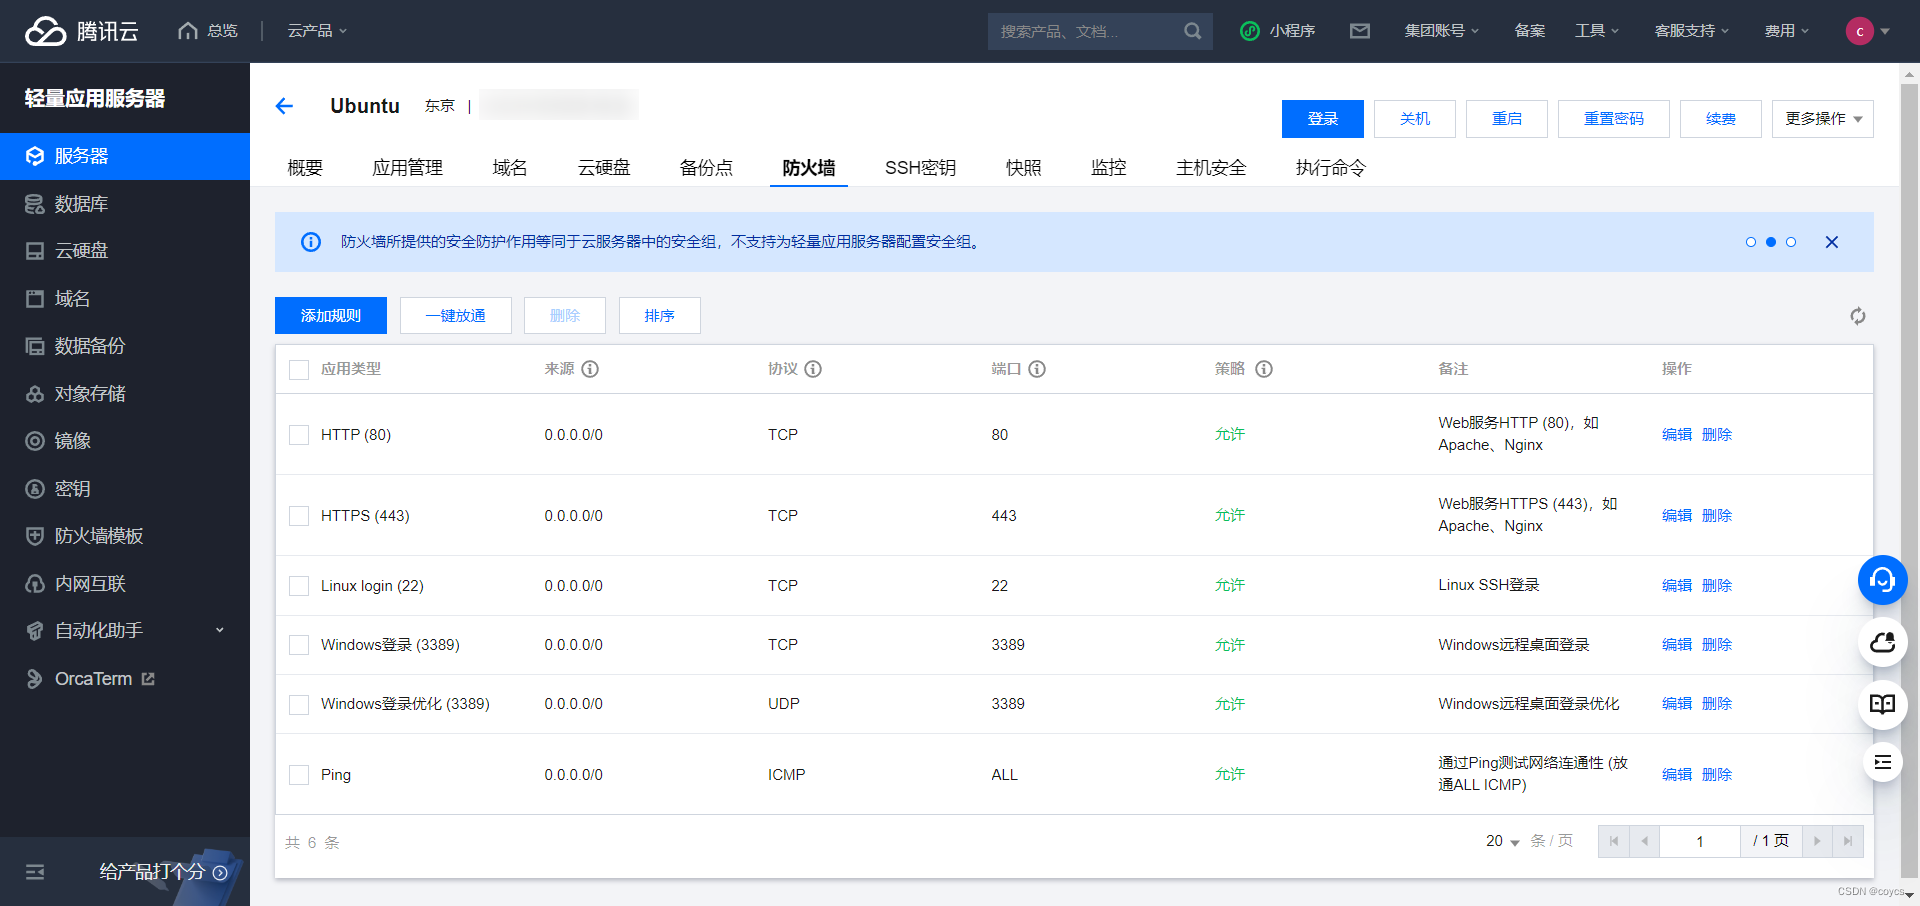Click the 重置密码 button
Viewport: 1920px width, 906px height.
(x=1614, y=119)
